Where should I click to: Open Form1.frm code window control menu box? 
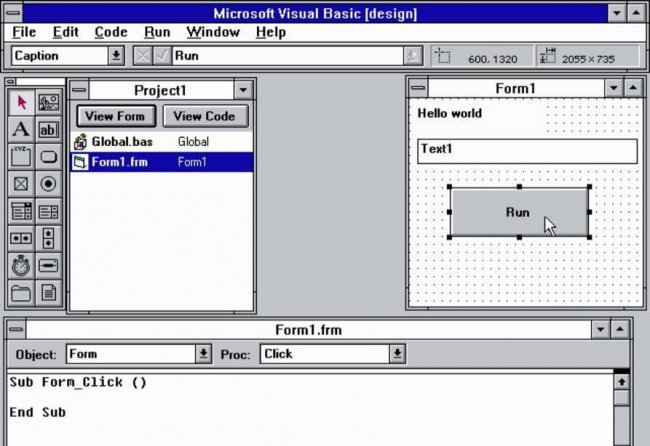coord(16,330)
